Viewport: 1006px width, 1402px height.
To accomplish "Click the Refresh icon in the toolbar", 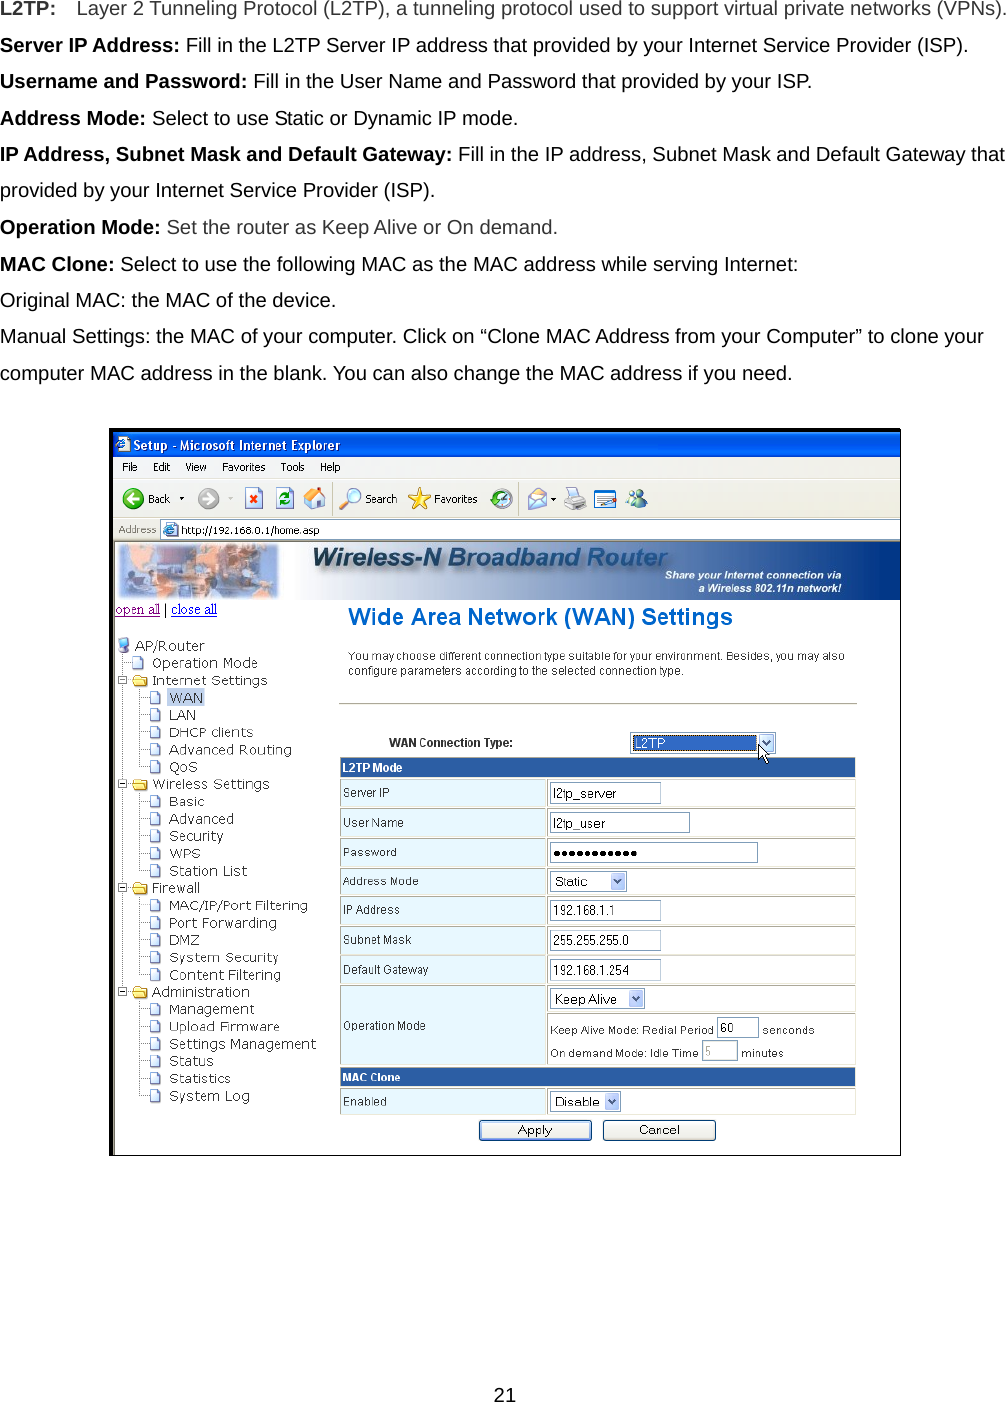I will click(284, 498).
